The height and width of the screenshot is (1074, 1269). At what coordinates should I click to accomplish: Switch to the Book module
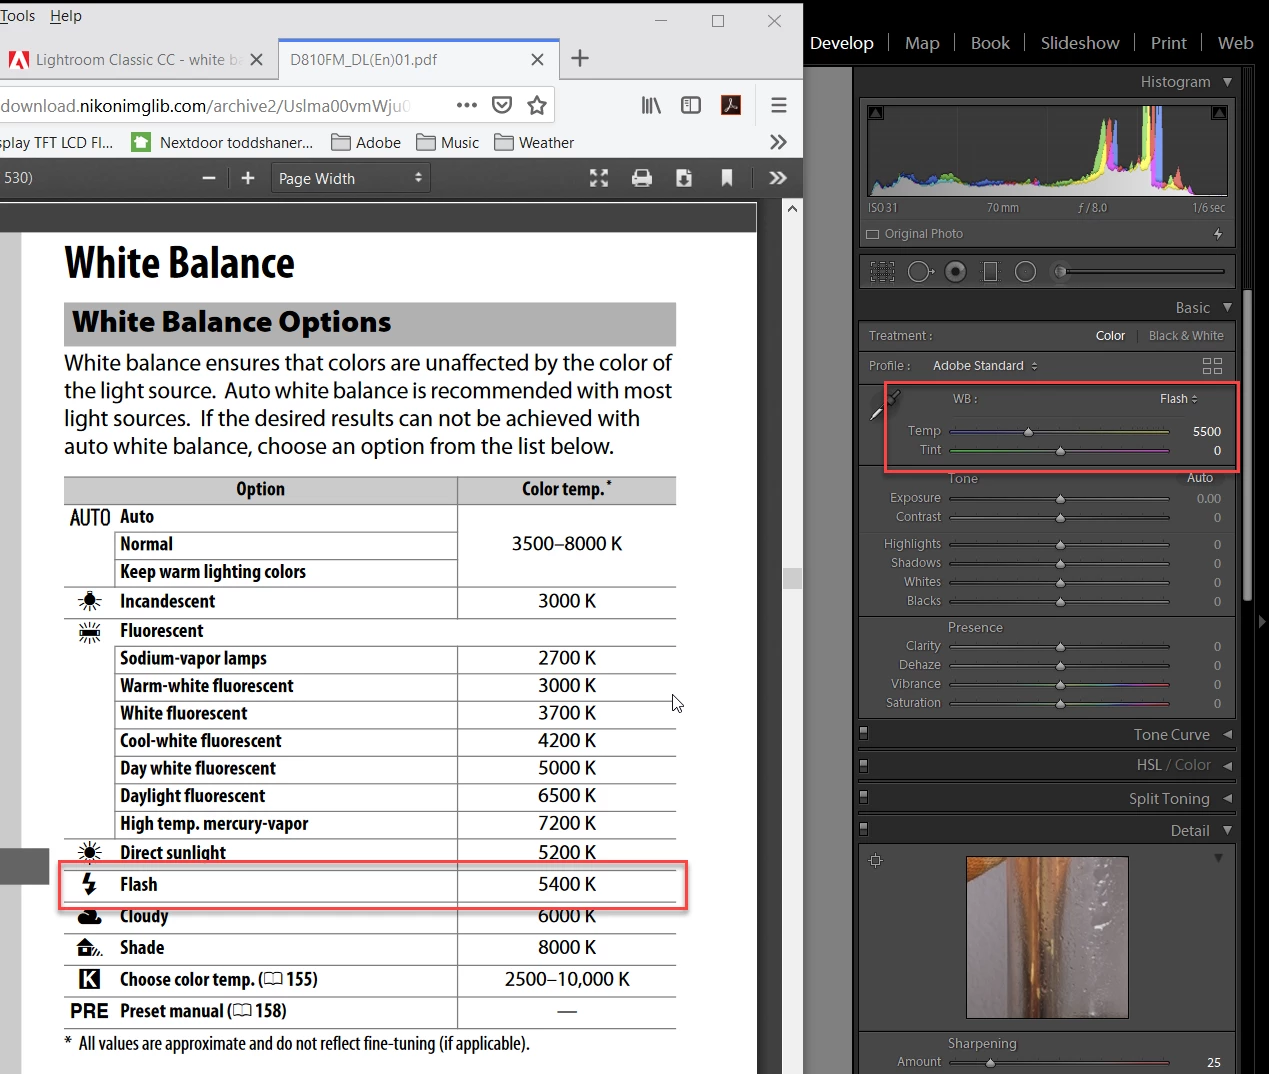pos(990,43)
